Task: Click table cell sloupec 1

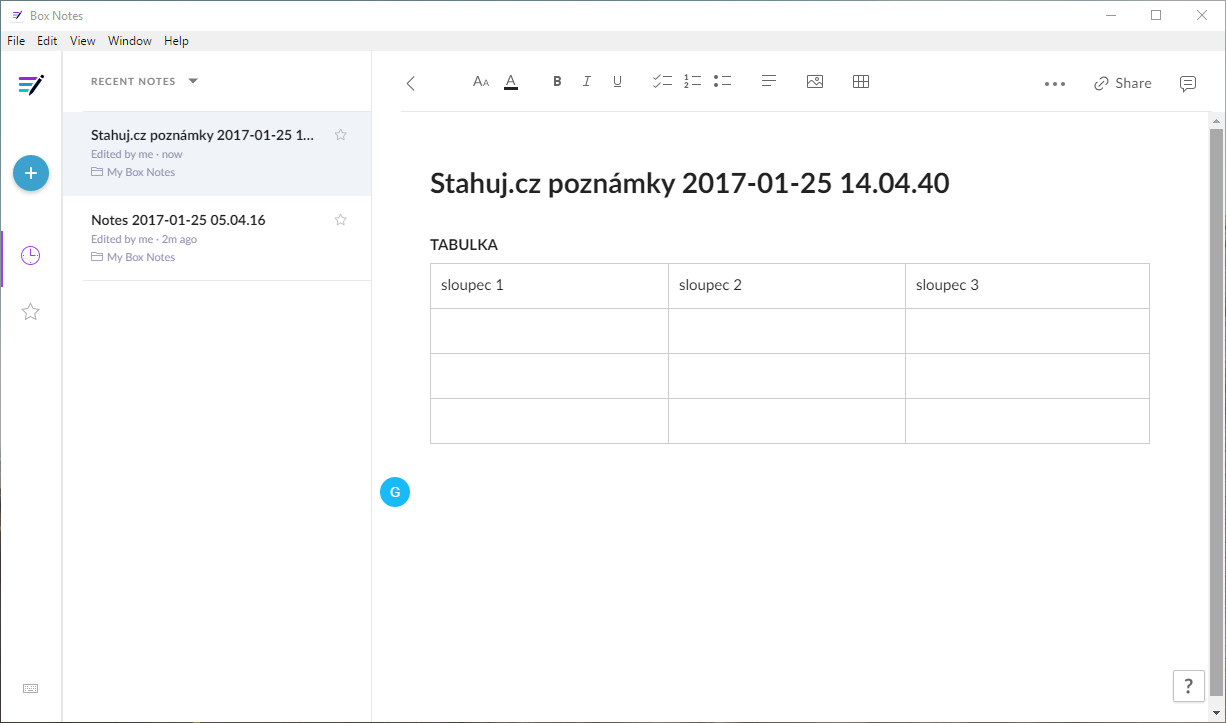Action: click(549, 286)
